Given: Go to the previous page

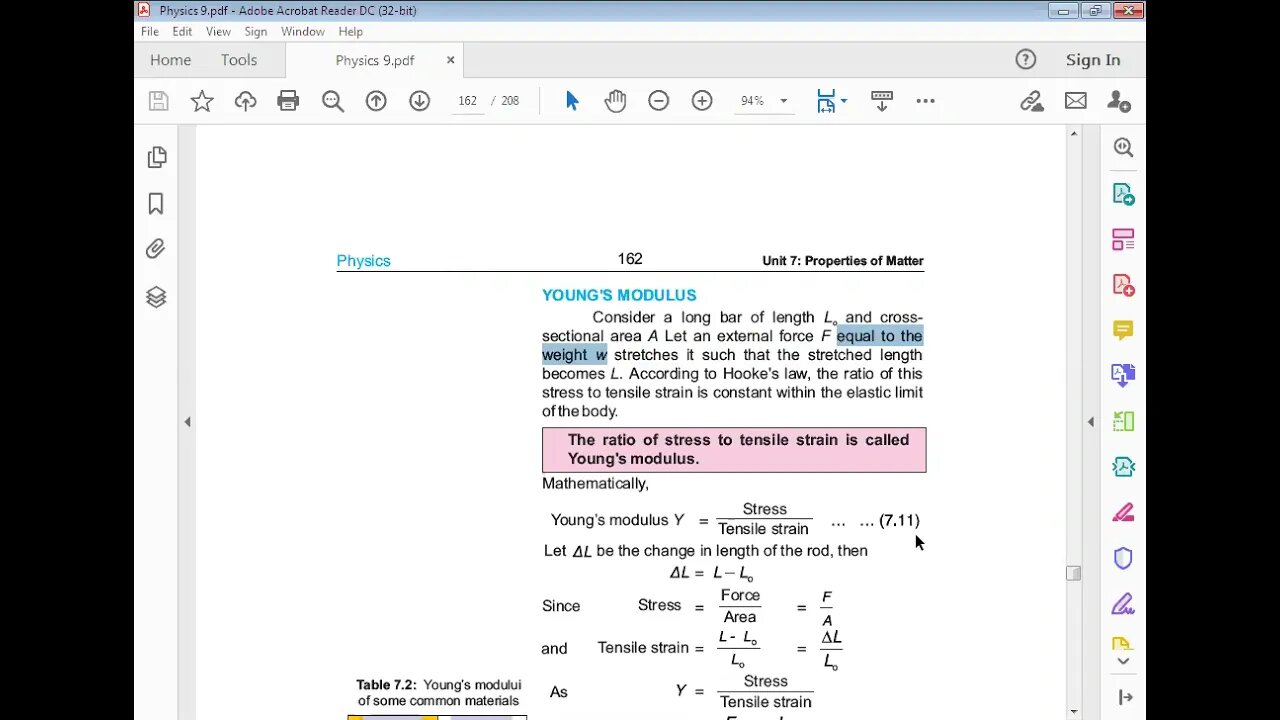Looking at the screenshot, I should (376, 101).
